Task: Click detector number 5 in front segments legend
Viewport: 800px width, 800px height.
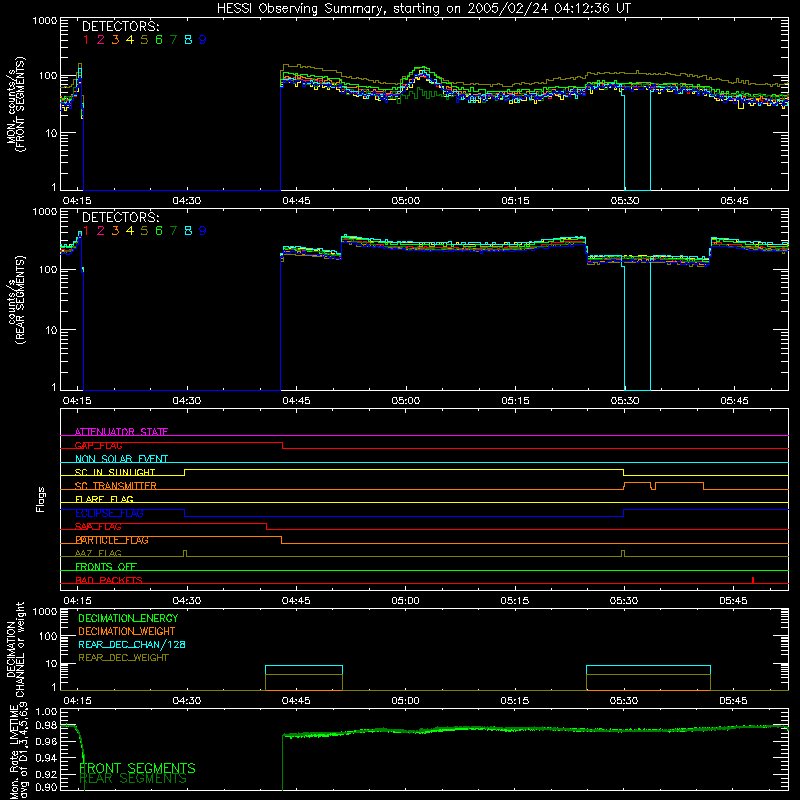Action: [144, 40]
